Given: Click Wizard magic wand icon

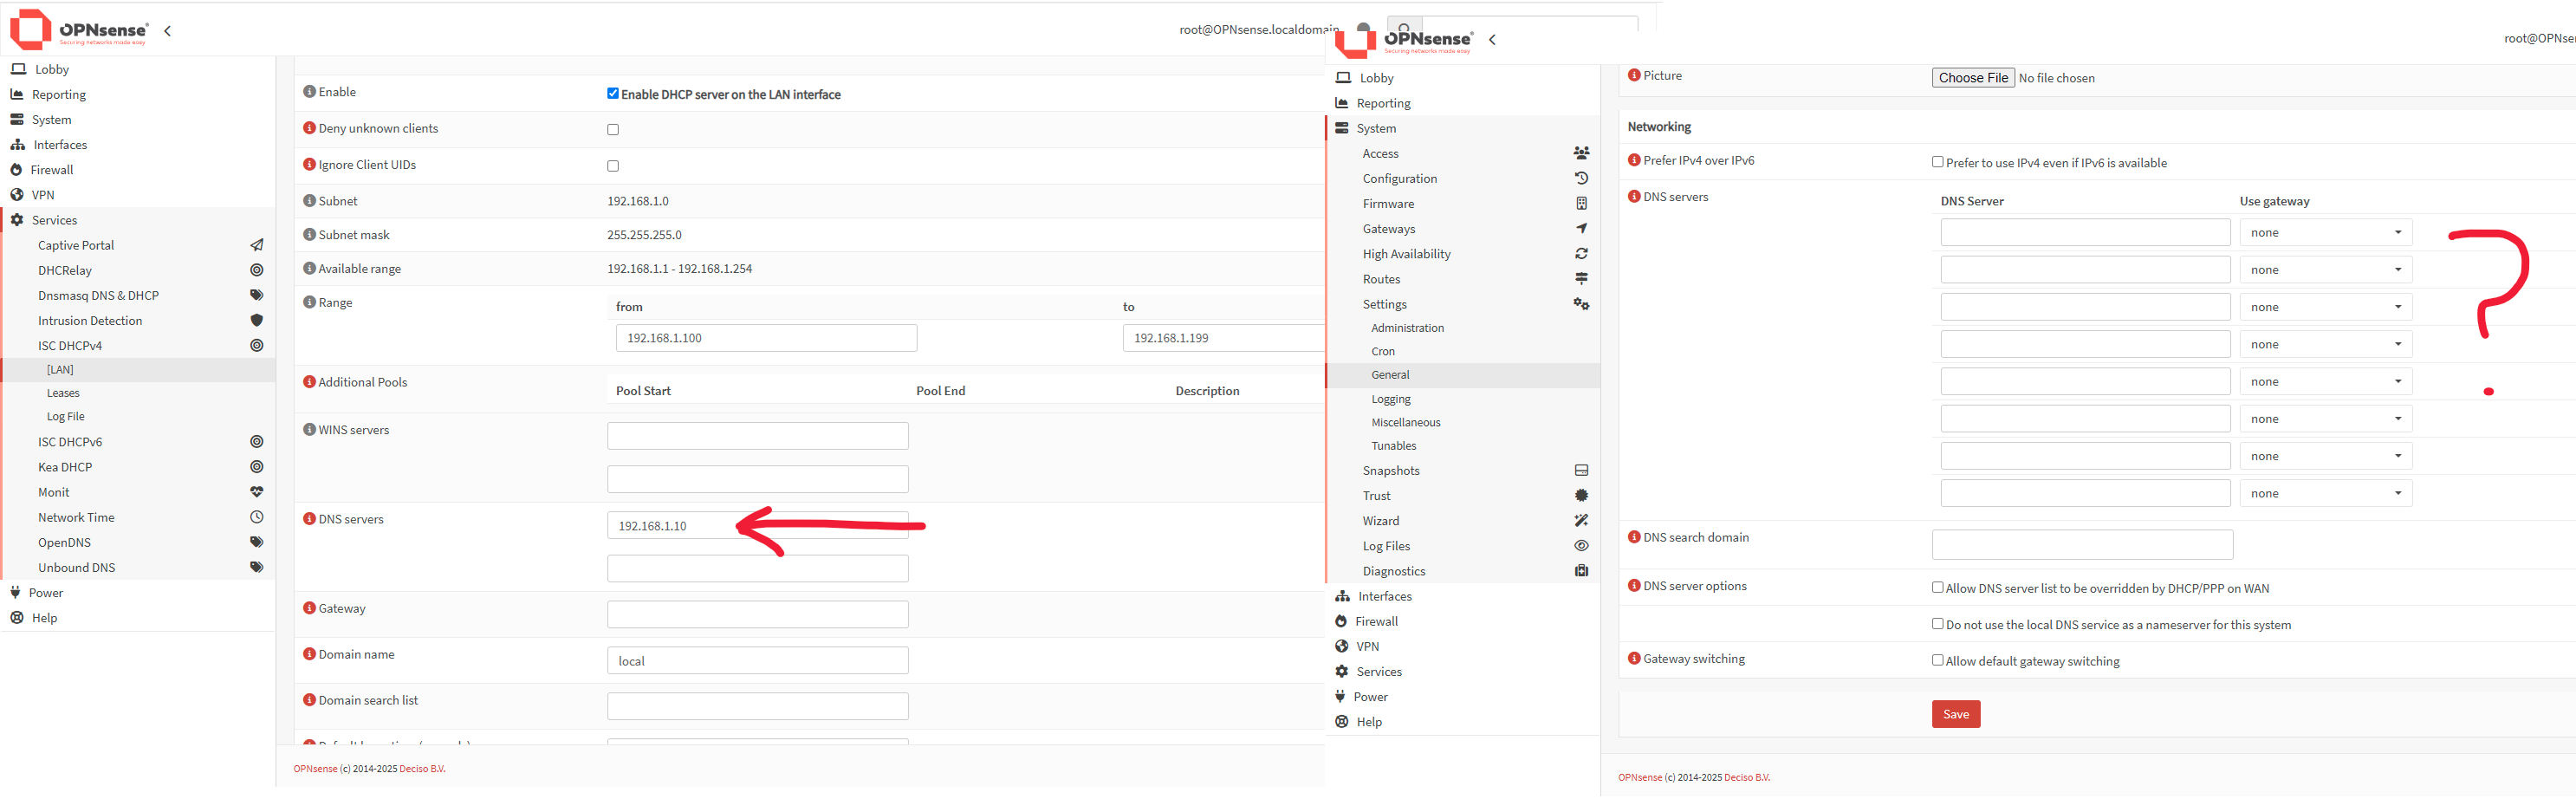Looking at the screenshot, I should [x=1581, y=520].
